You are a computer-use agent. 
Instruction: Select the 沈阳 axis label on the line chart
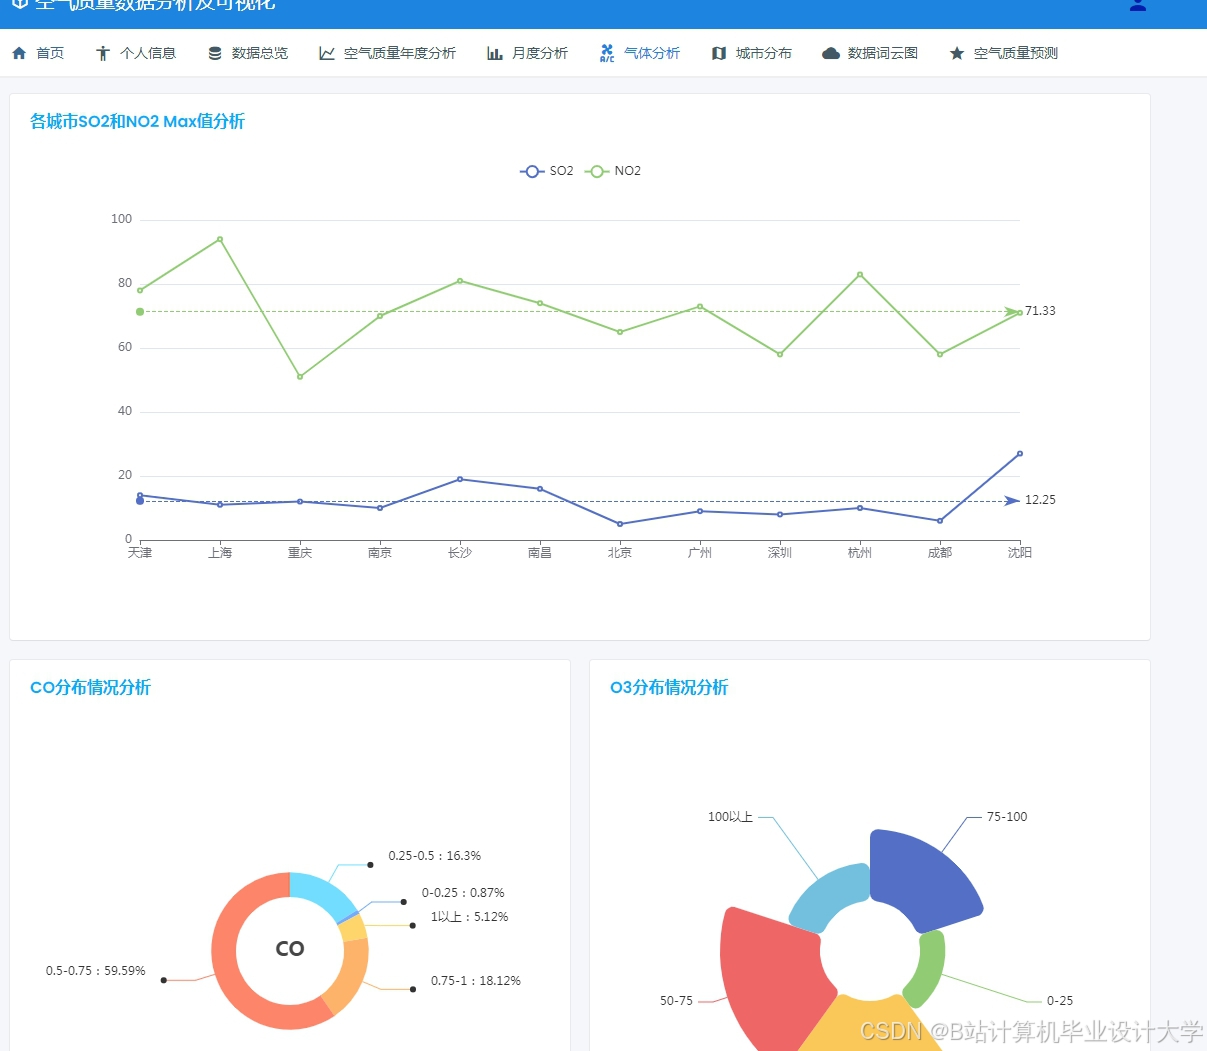pos(1018,551)
